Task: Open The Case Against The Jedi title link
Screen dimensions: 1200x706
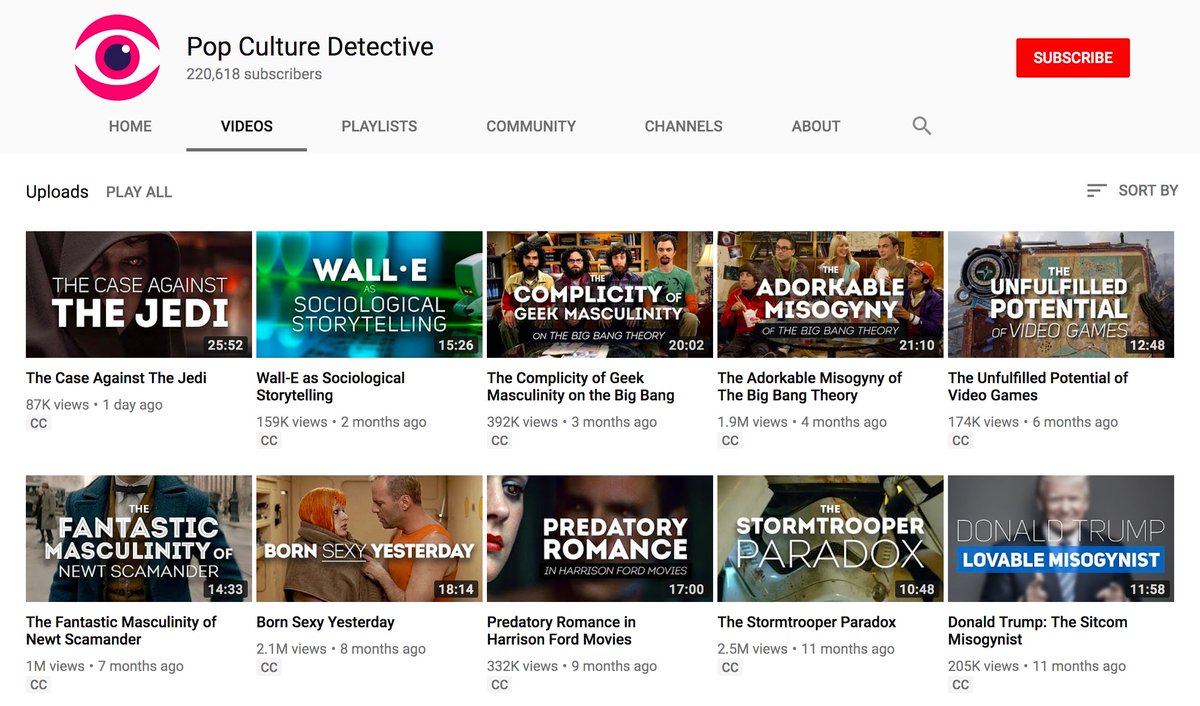Action: click(116, 378)
